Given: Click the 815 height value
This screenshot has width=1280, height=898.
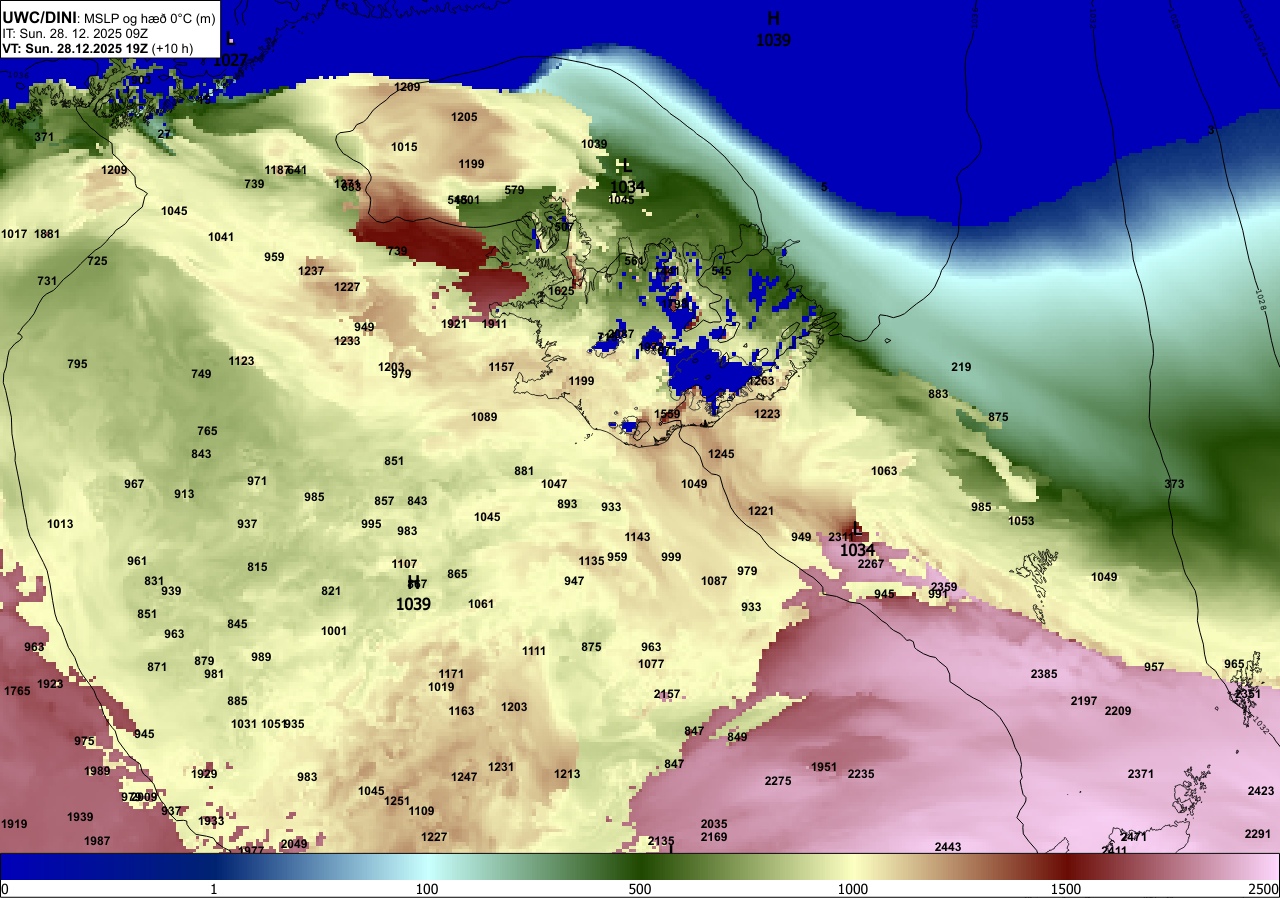Looking at the screenshot, I should click(257, 567).
